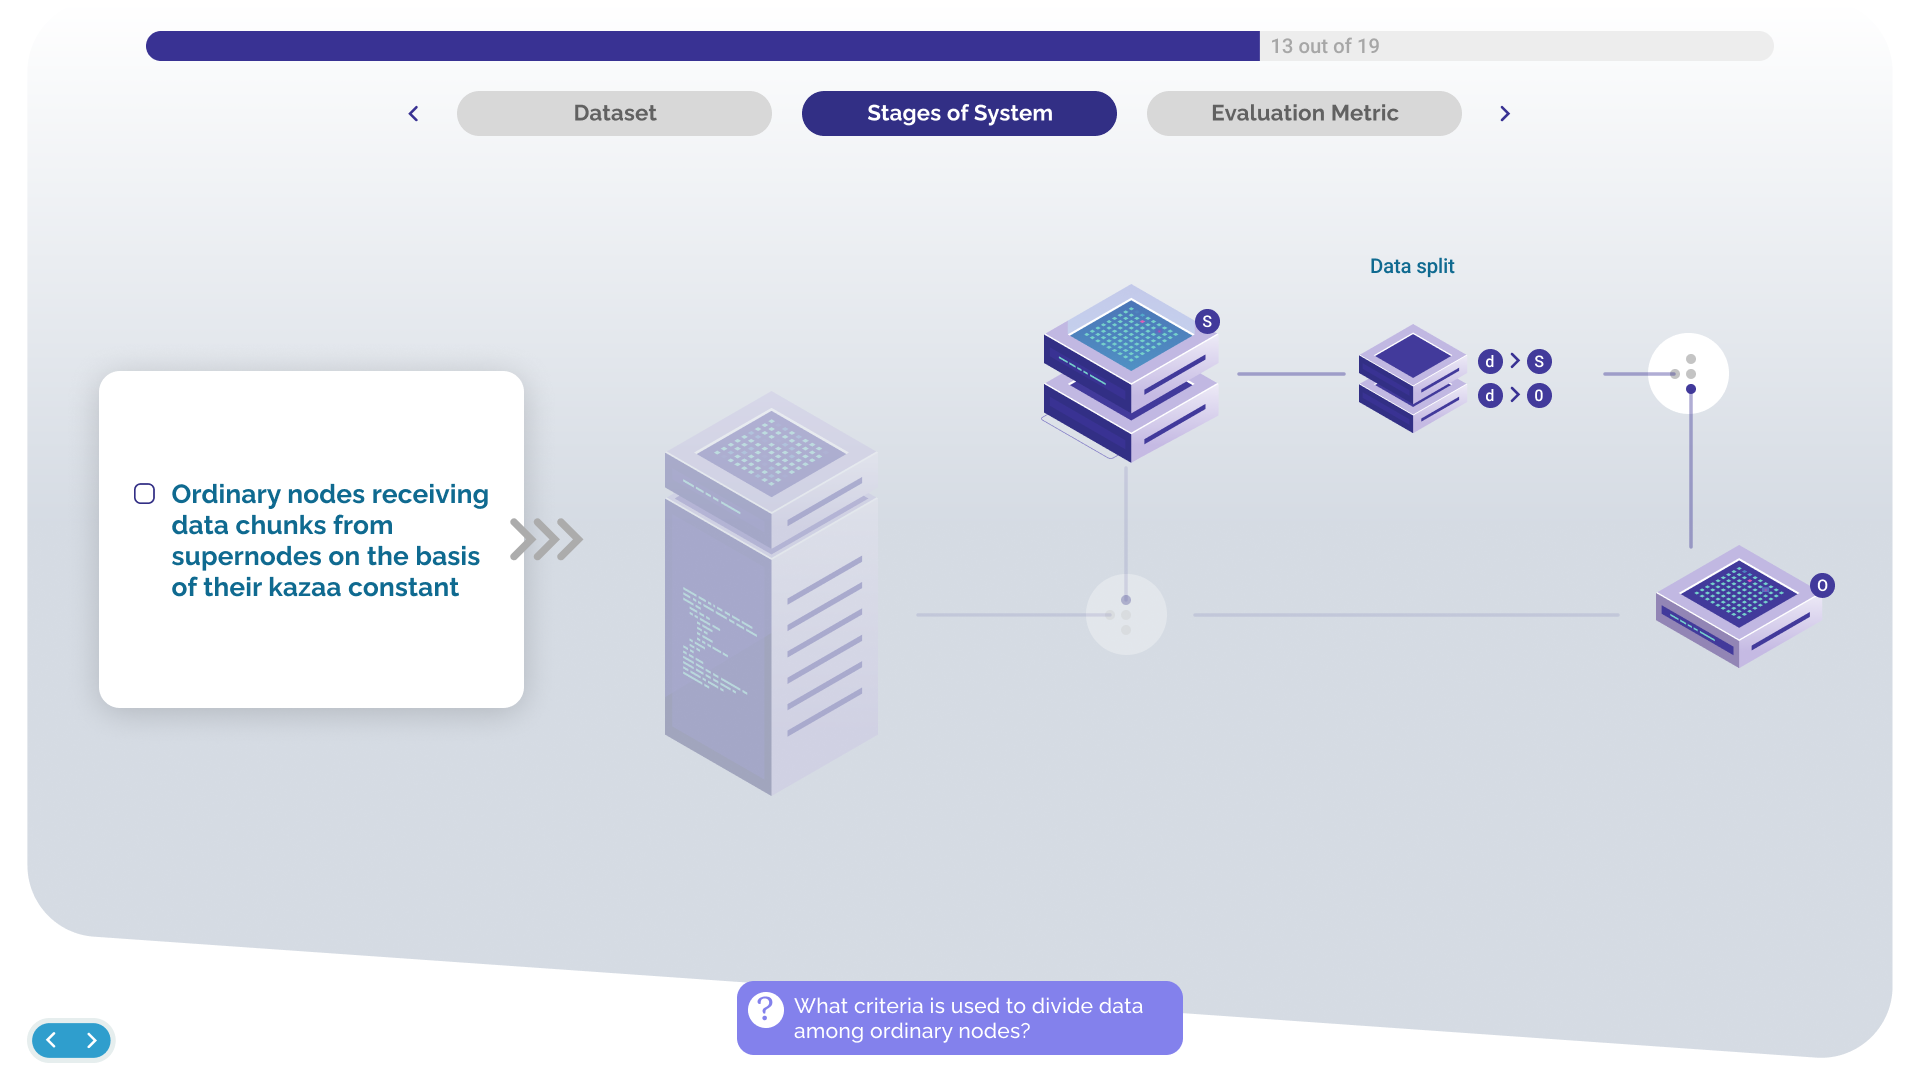The height and width of the screenshot is (1080, 1920).
Task: Click the 13 out of 19 progress bar
Action: point(959,46)
